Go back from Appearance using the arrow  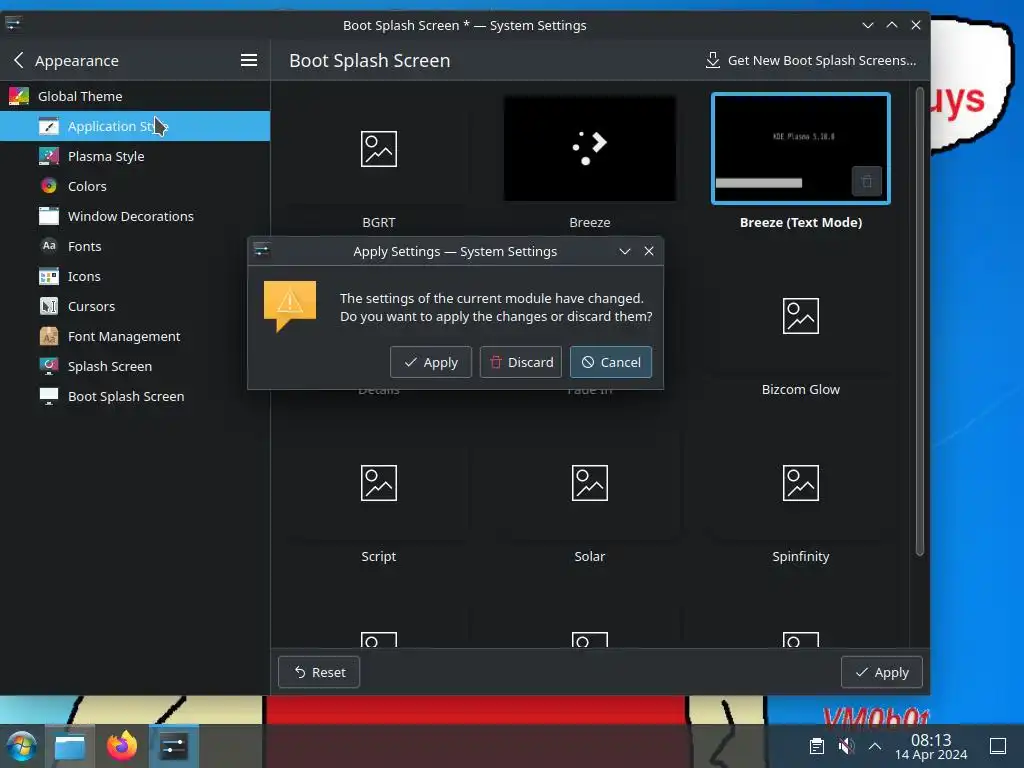tap(18, 60)
